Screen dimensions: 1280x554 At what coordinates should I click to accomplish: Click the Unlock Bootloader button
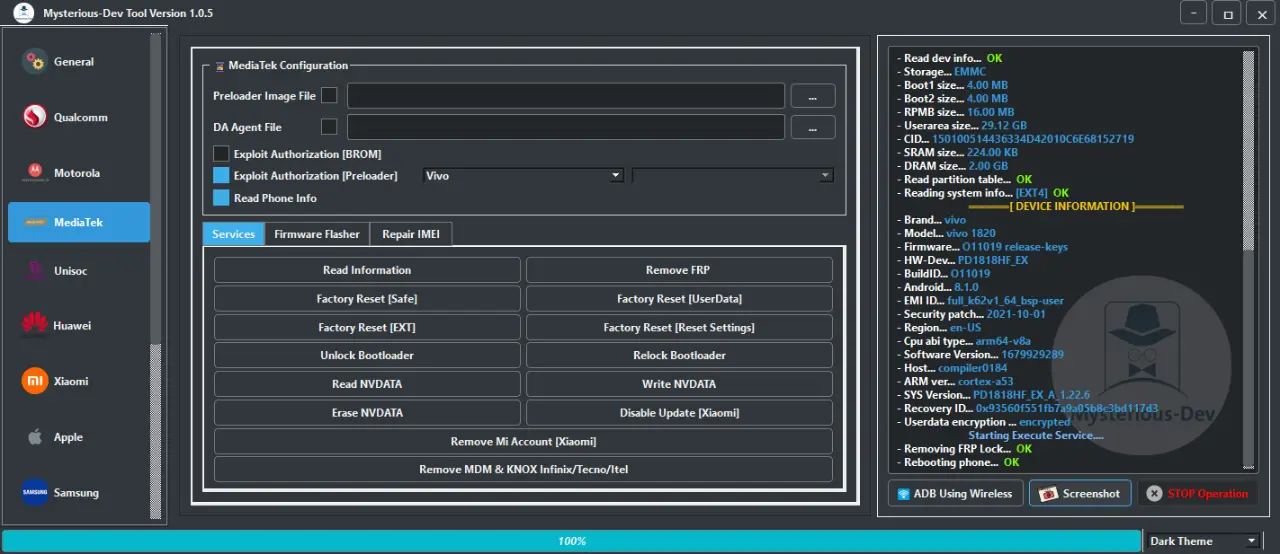tap(367, 355)
